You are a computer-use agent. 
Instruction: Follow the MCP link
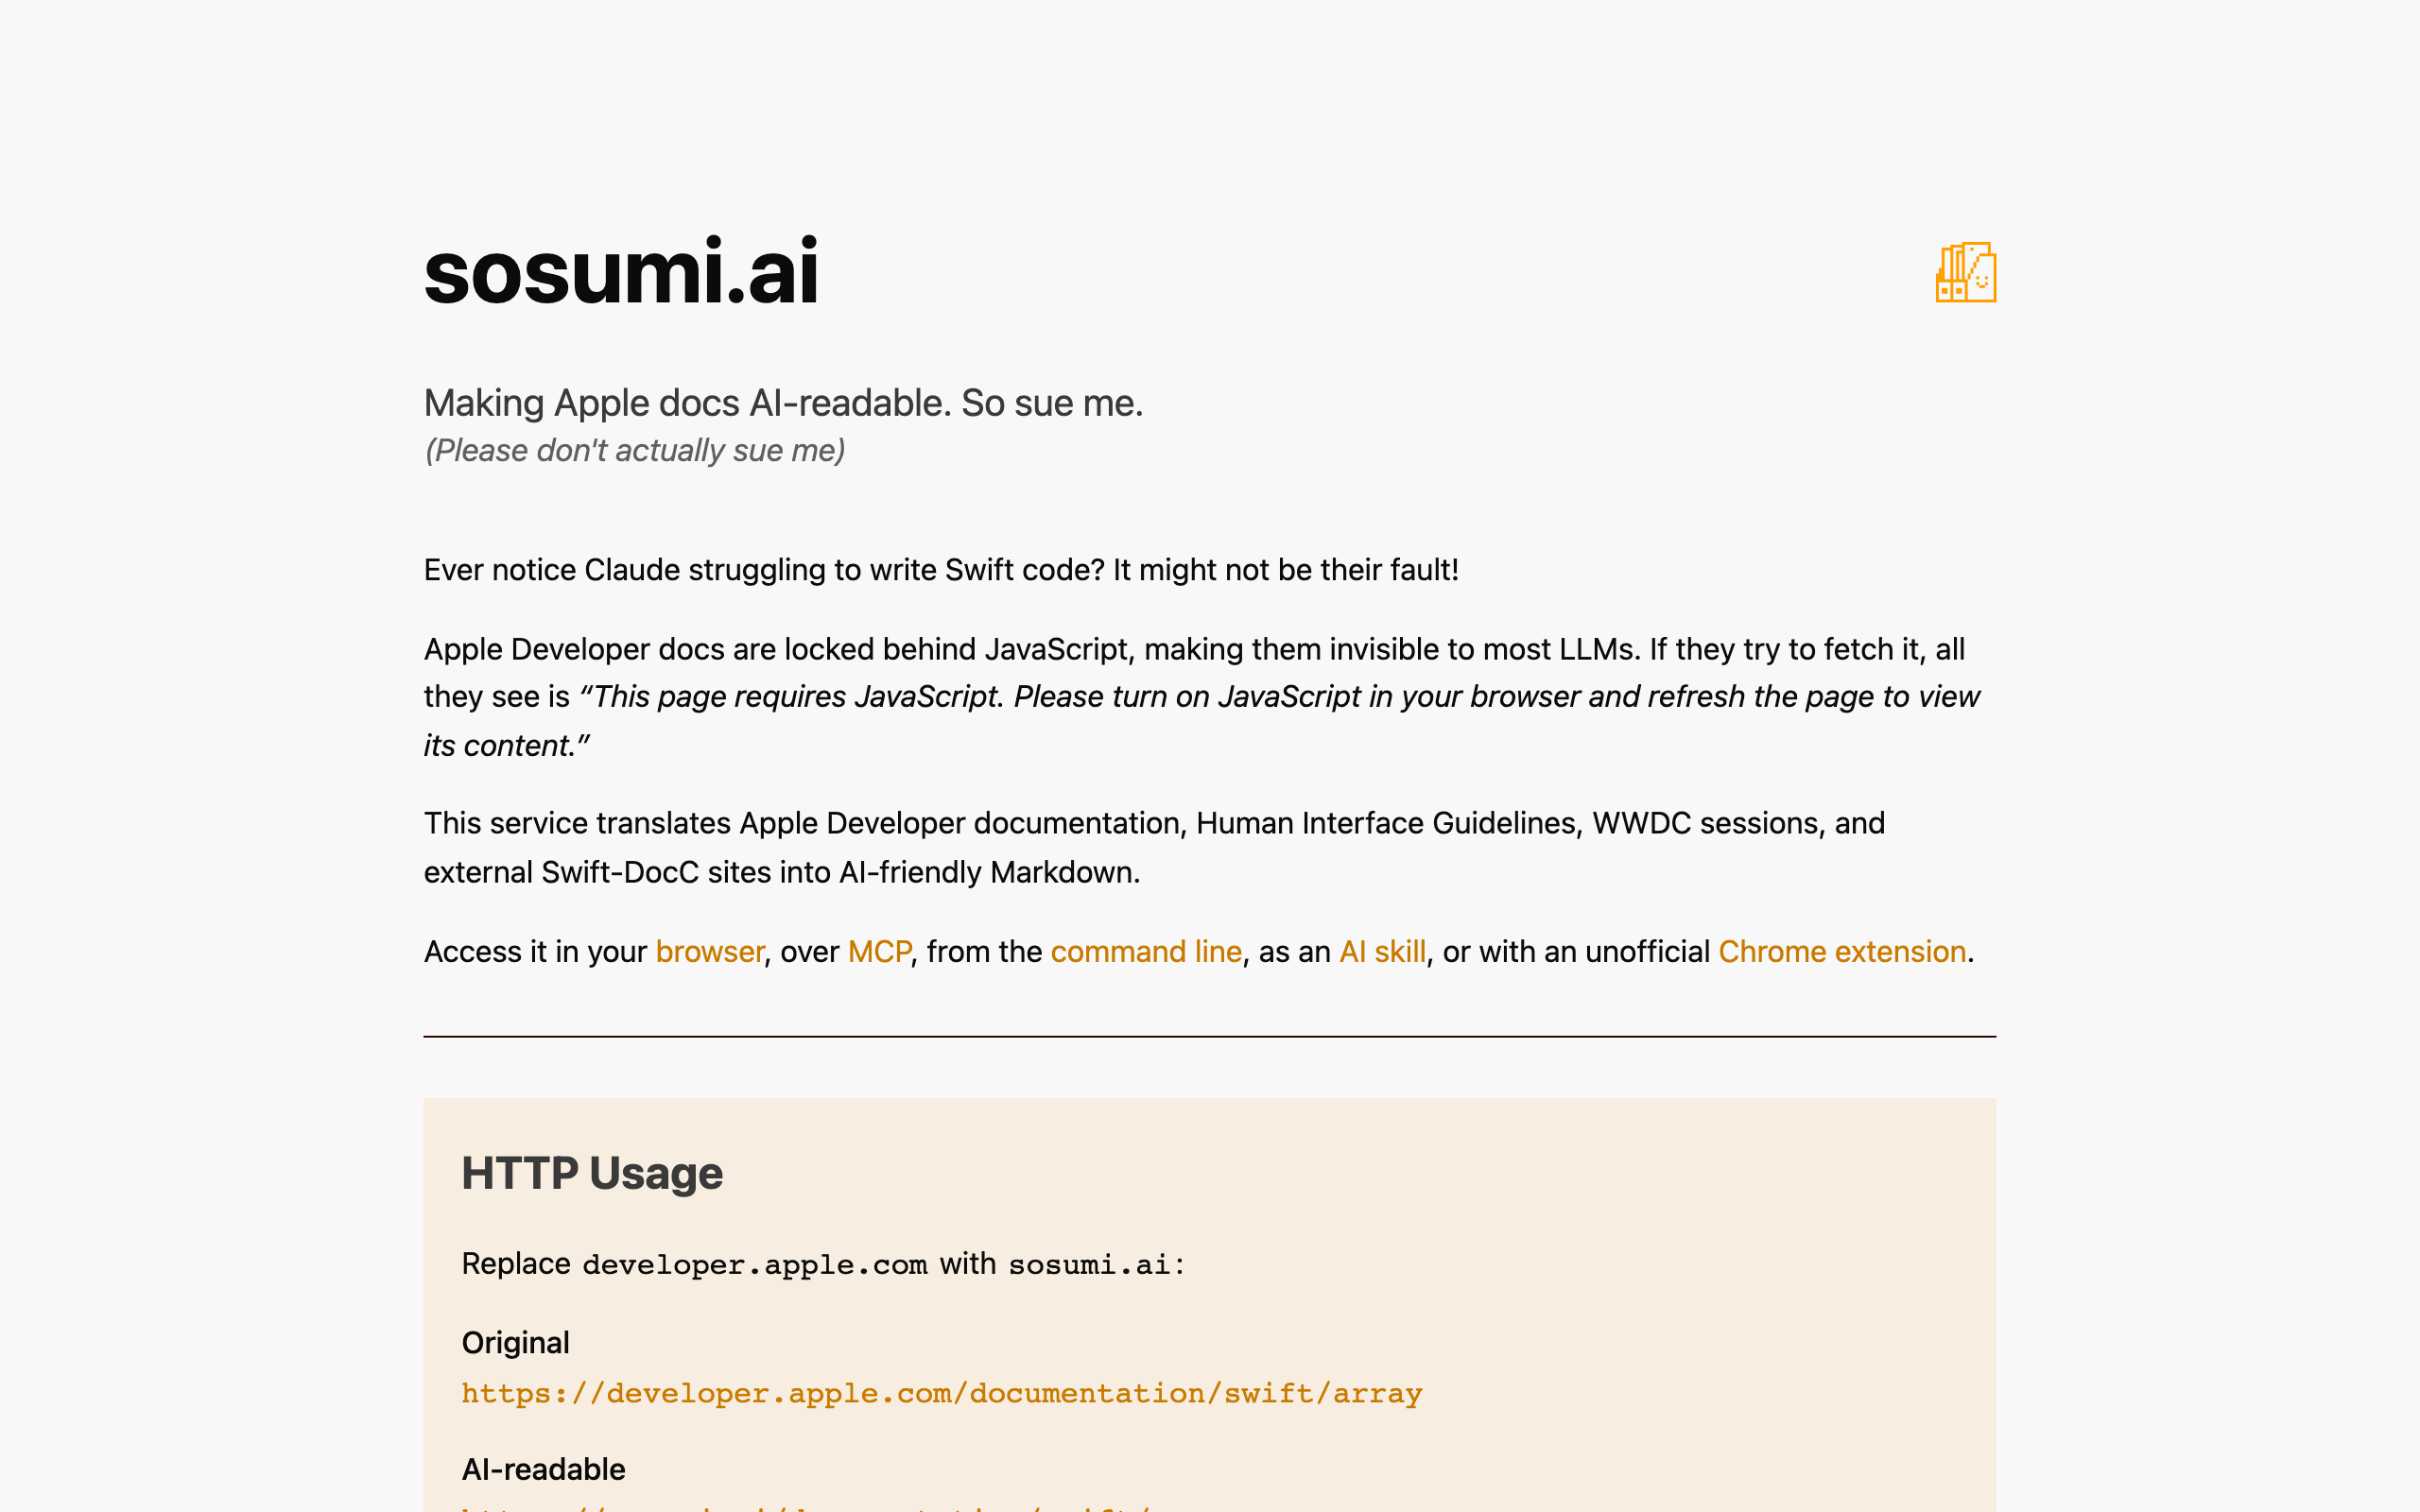(x=879, y=951)
